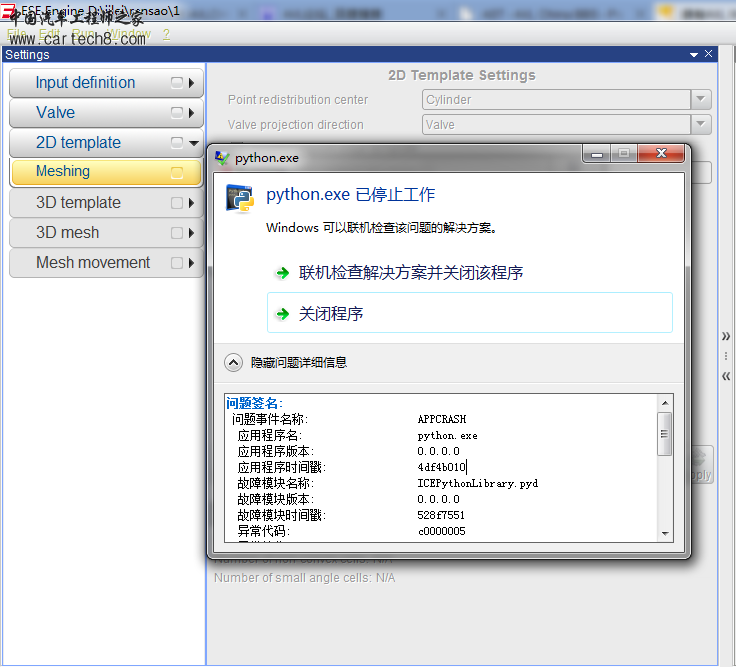
Task: Toggle the 3D mesh status checkbox
Action: pos(177,233)
